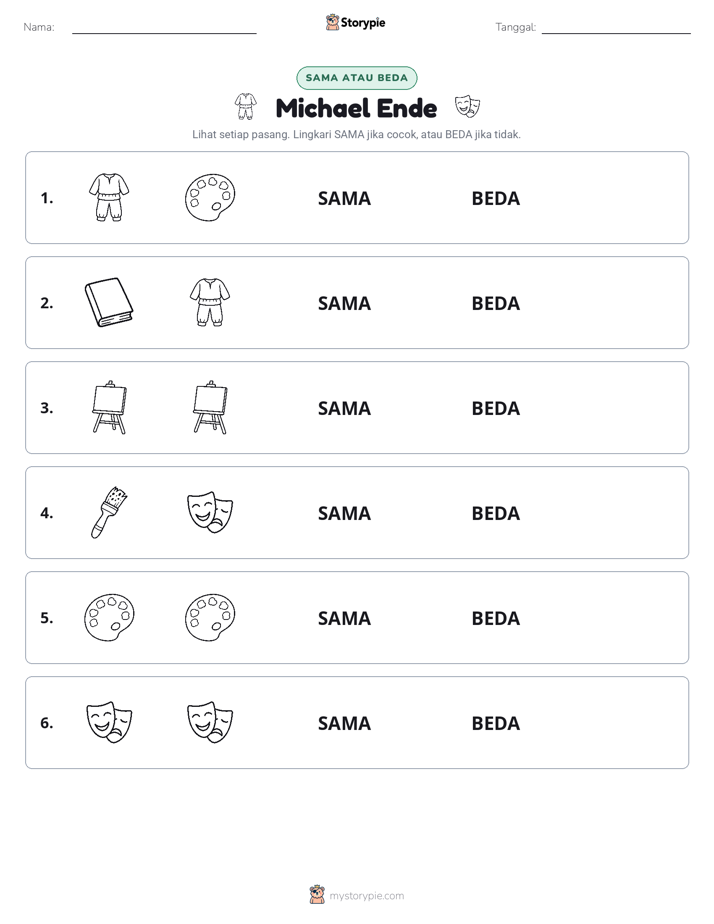Click the book icon in row 2
Screen dimensions: 714x924
click(x=109, y=302)
